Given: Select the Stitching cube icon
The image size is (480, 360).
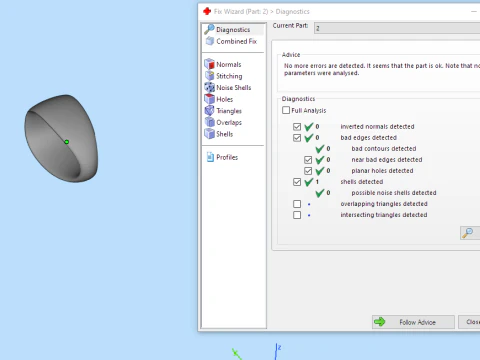Looking at the screenshot, I should 209,76.
